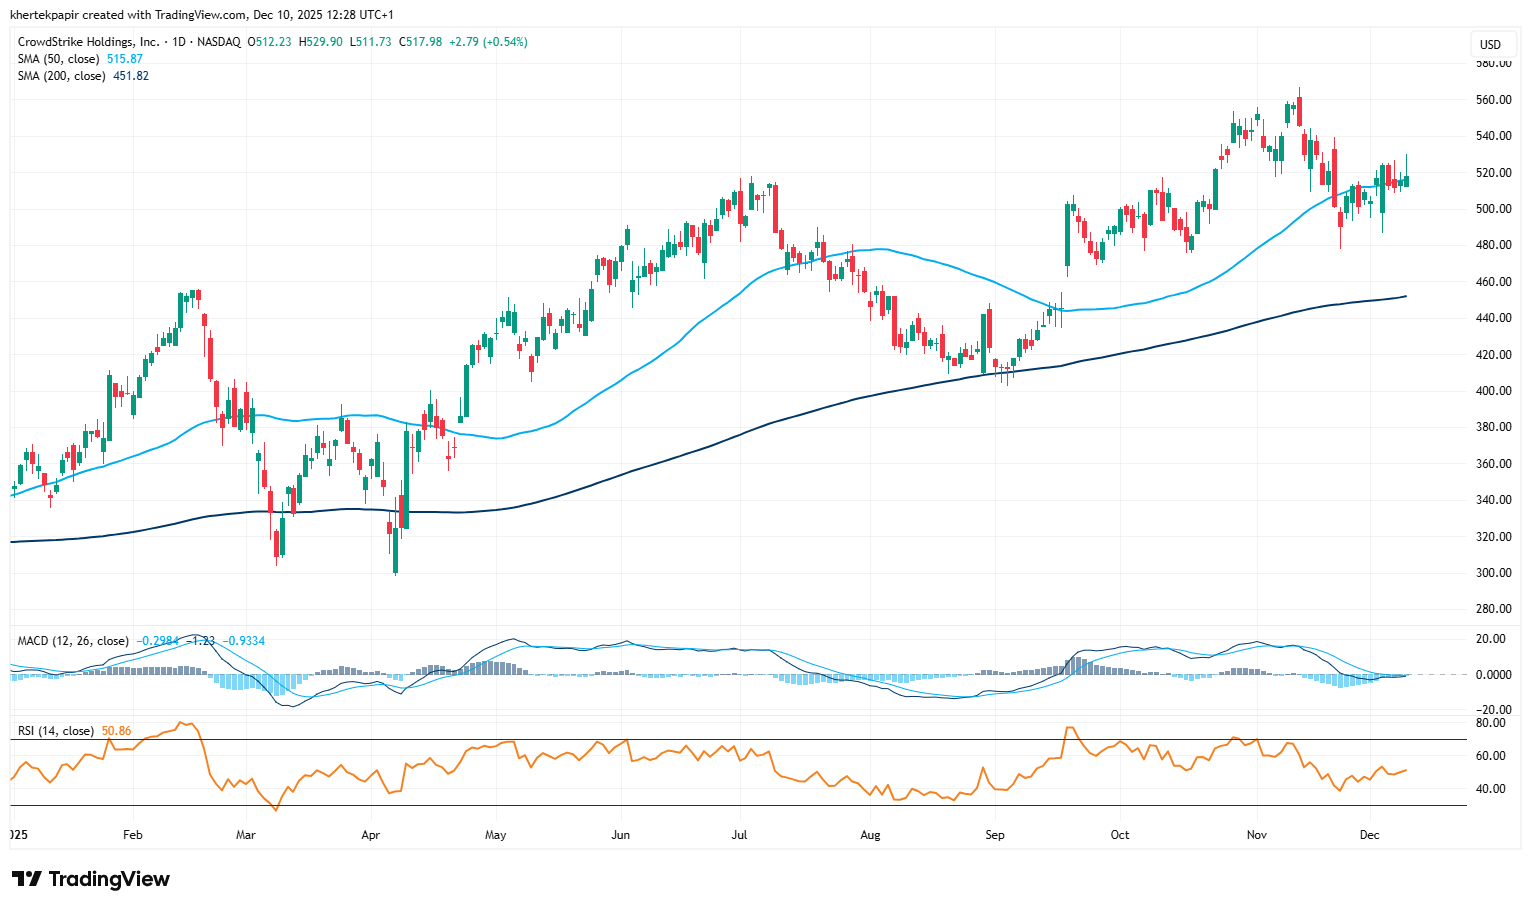
Task: Click the TradingView logo icon at bottom-left
Action: [x=27, y=879]
